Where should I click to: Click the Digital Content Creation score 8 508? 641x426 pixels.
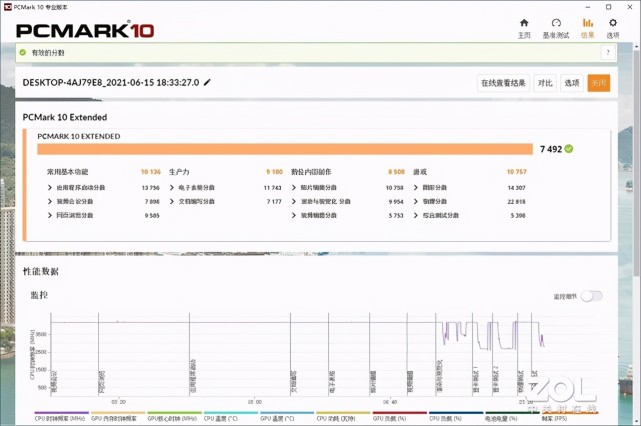(x=396, y=172)
